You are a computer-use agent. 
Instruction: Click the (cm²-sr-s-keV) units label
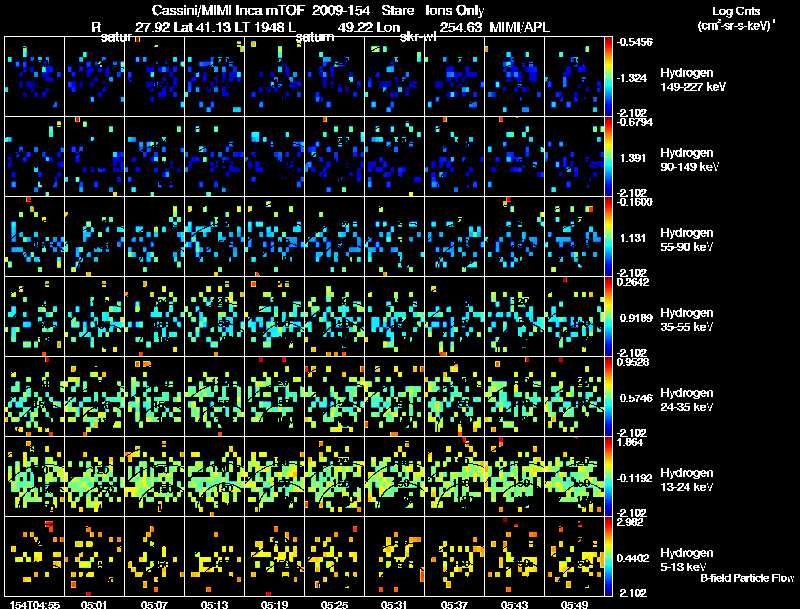737,25
